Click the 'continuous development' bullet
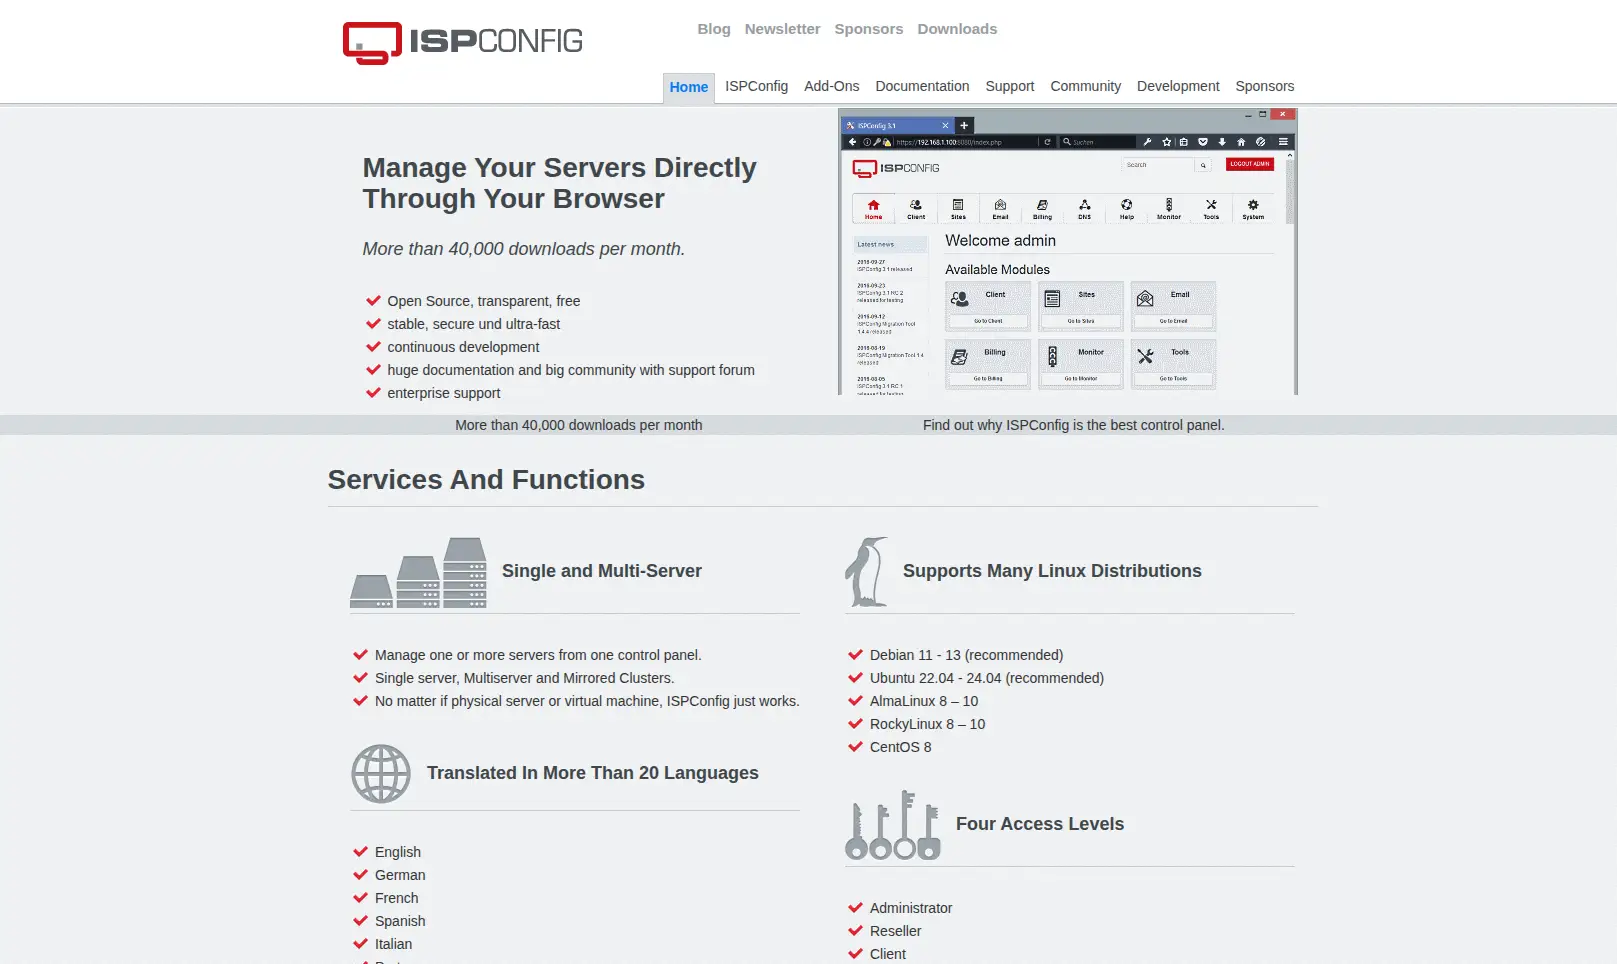This screenshot has width=1617, height=964. 463,347
